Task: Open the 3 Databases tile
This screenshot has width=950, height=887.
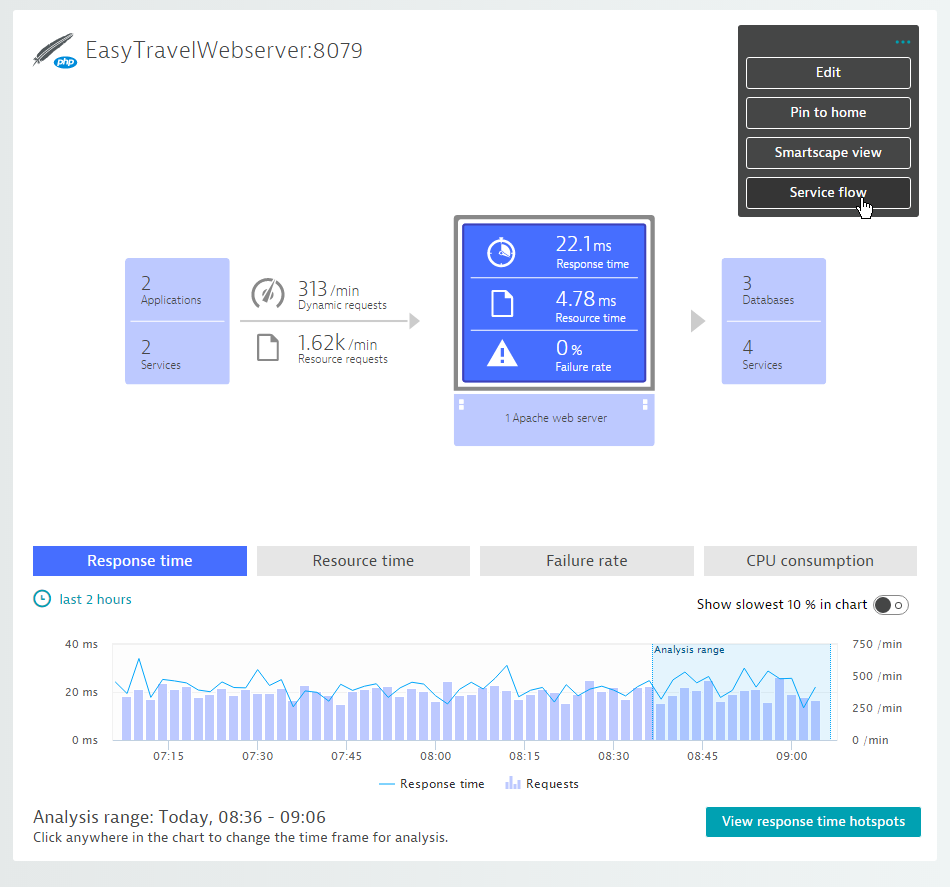Action: pyautogui.click(x=774, y=290)
